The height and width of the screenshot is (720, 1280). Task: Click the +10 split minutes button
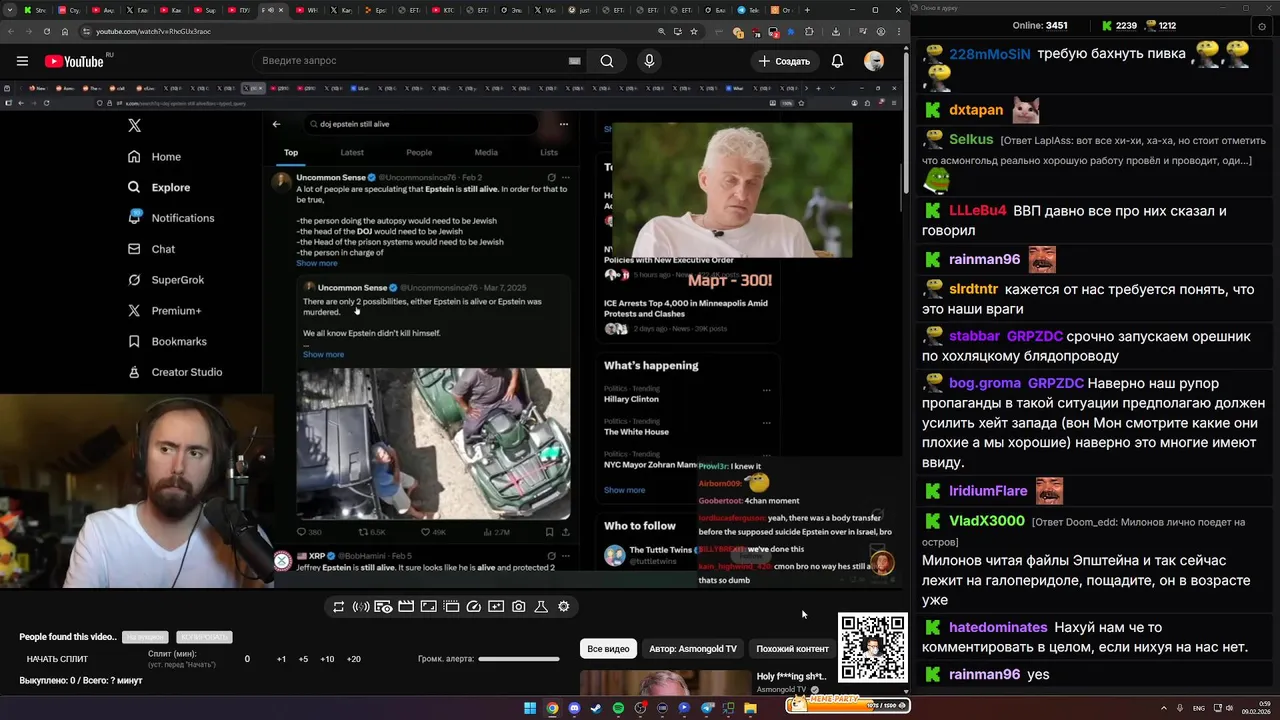click(x=327, y=659)
